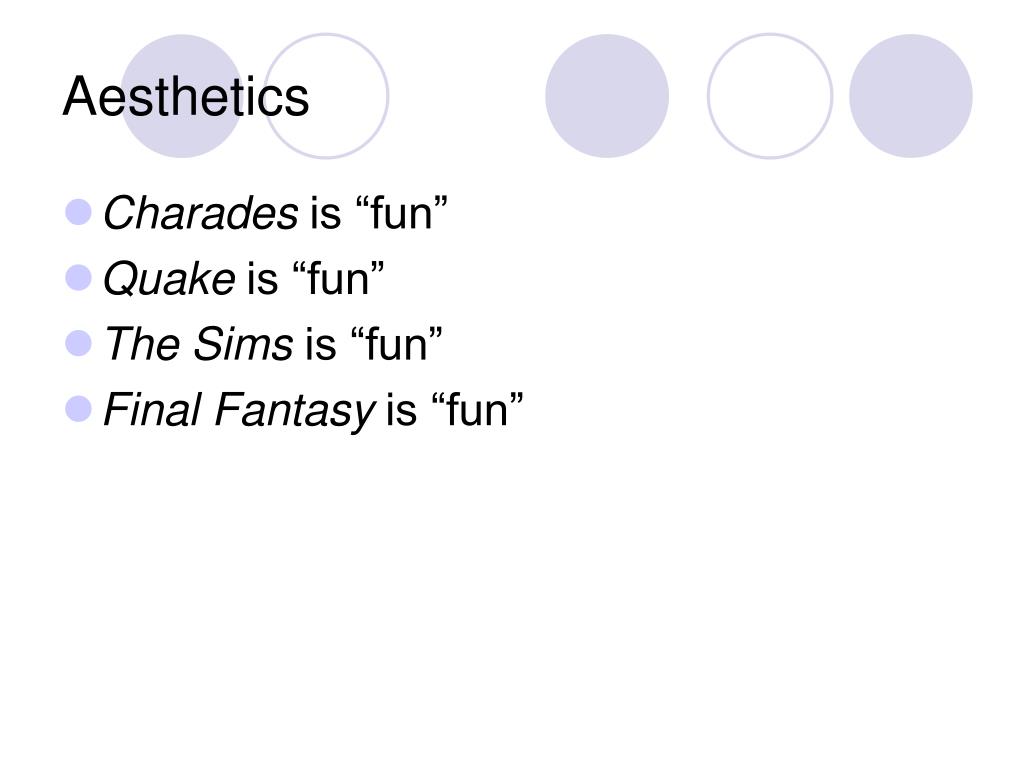Viewport: 1024px width, 768px height.
Task: Click the bullet next to Final Fantasy
Action: (78, 408)
